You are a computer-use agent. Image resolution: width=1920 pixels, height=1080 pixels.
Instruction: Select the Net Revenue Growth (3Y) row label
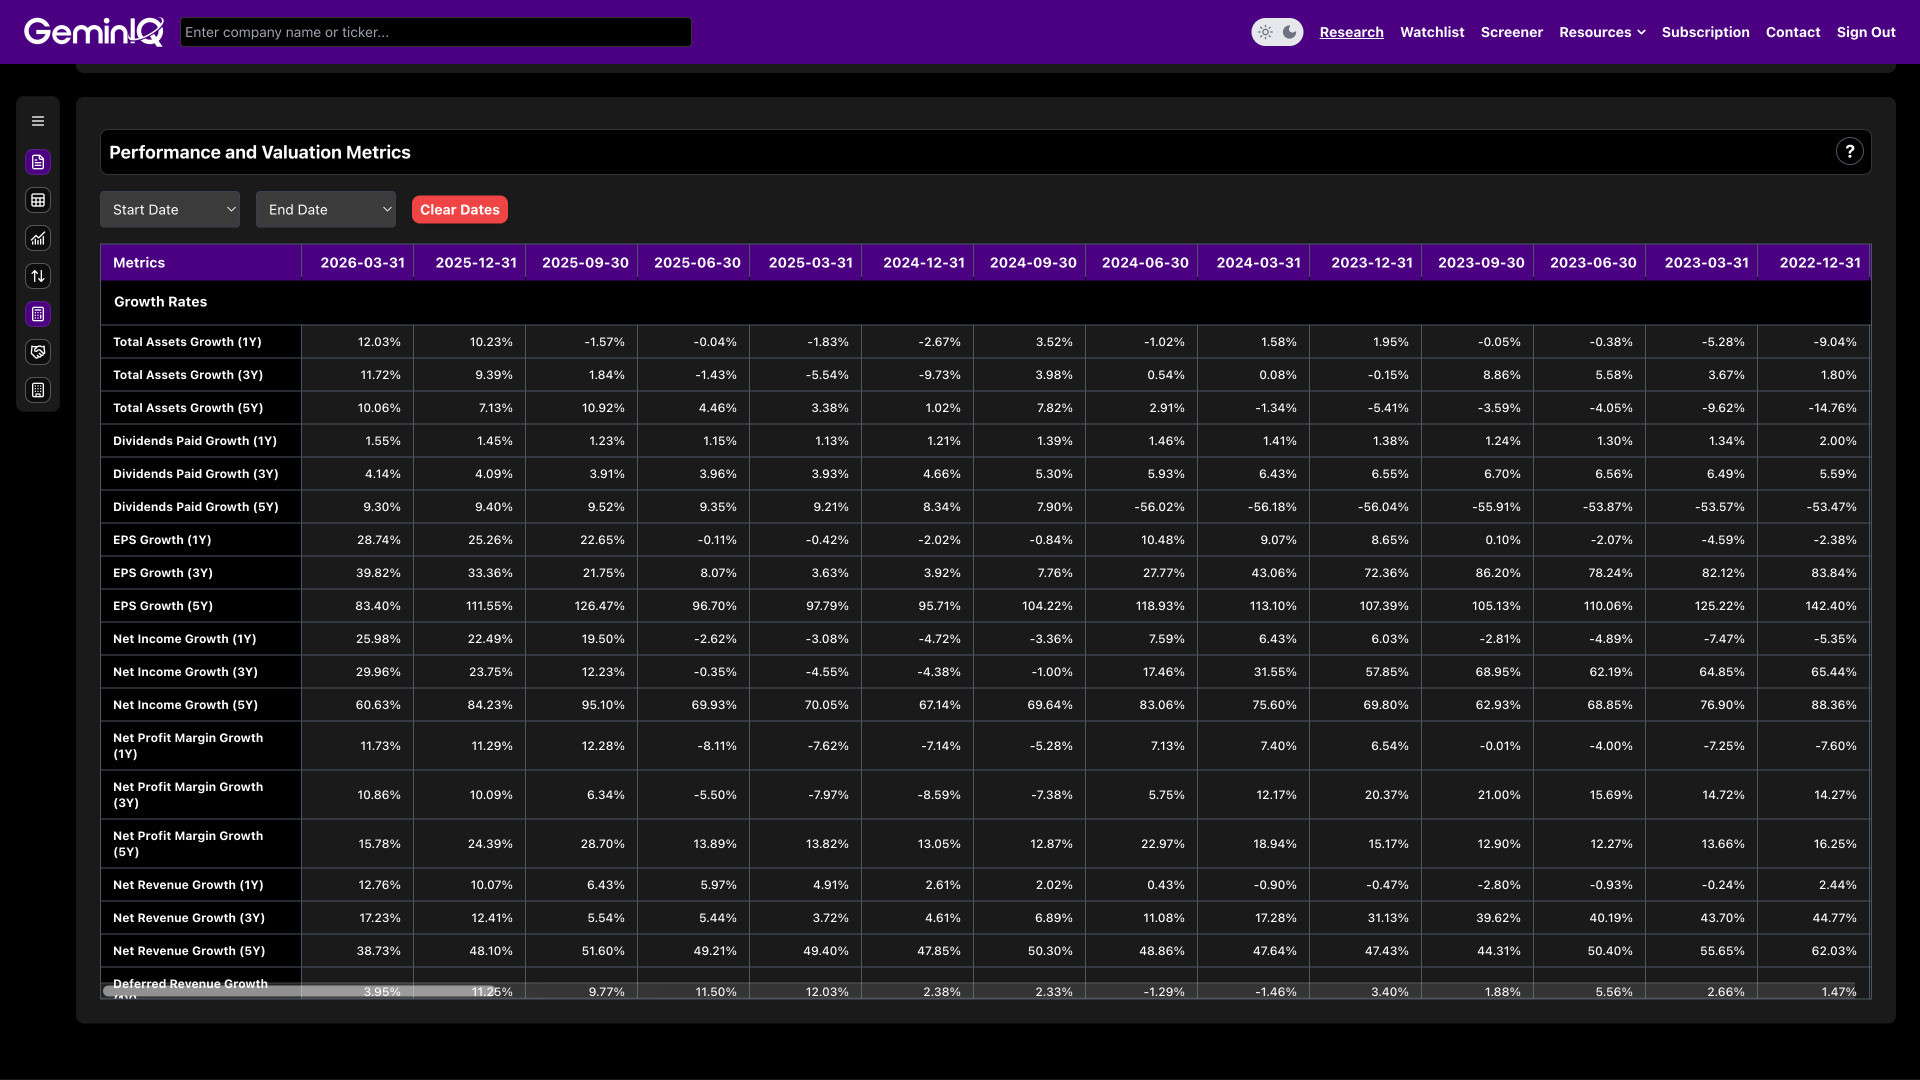pyautogui.click(x=189, y=917)
